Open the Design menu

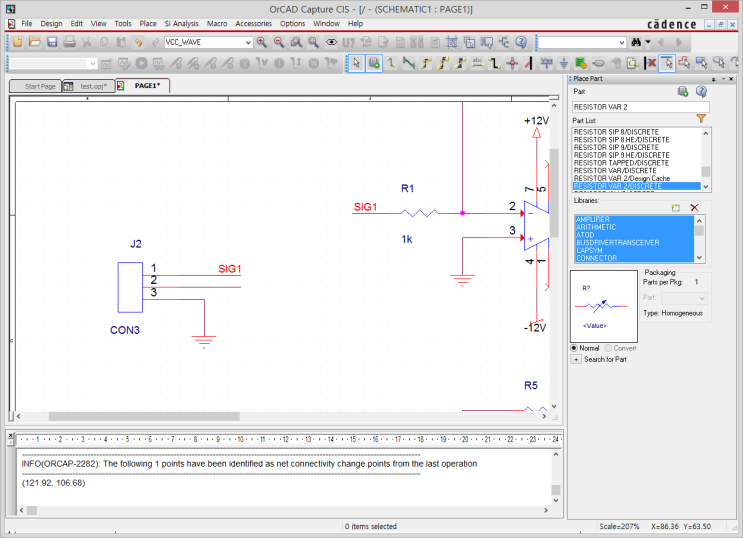51,24
